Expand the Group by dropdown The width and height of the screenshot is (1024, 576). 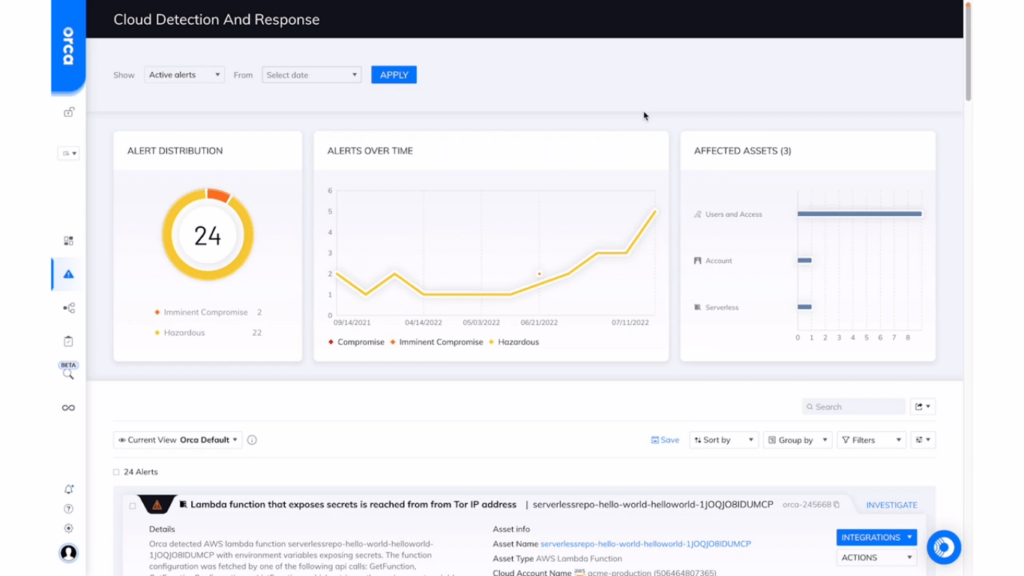[797, 439]
